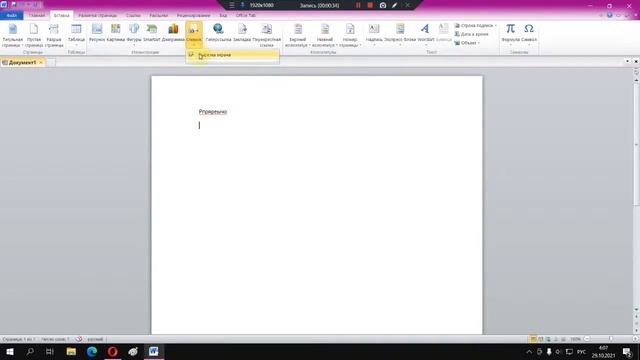Open the Footer (Нижний колонтитул) menu
The height and width of the screenshot is (360, 640).
[325, 36]
